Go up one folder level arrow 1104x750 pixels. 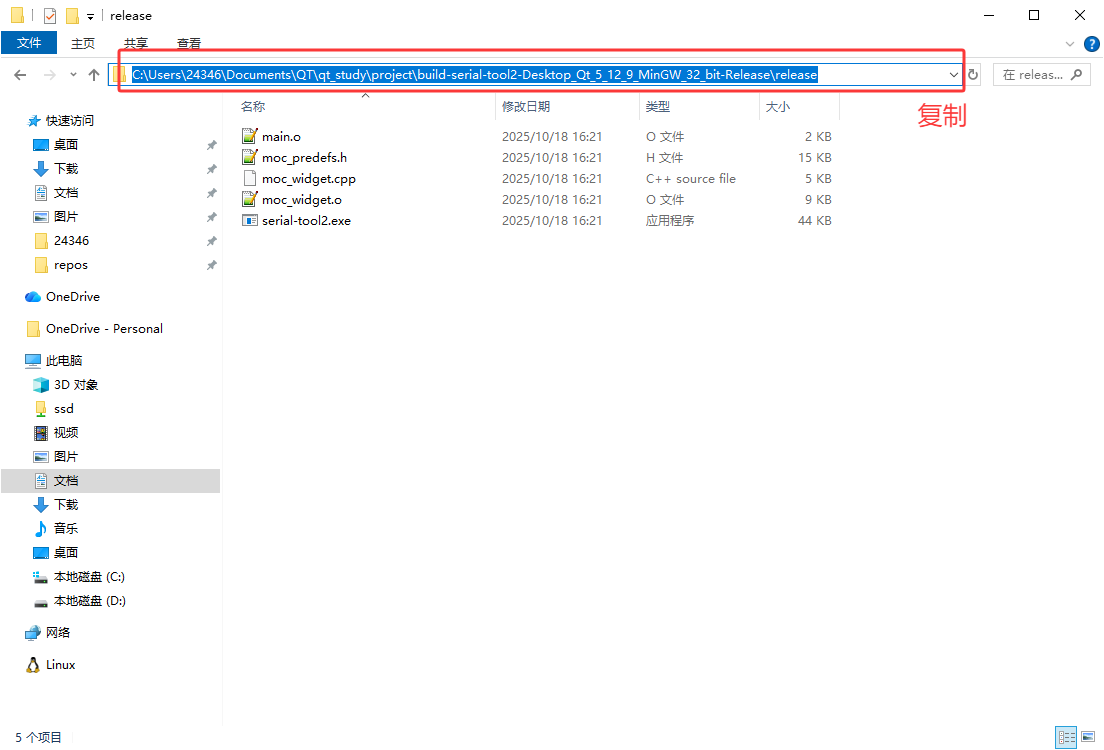tap(94, 75)
